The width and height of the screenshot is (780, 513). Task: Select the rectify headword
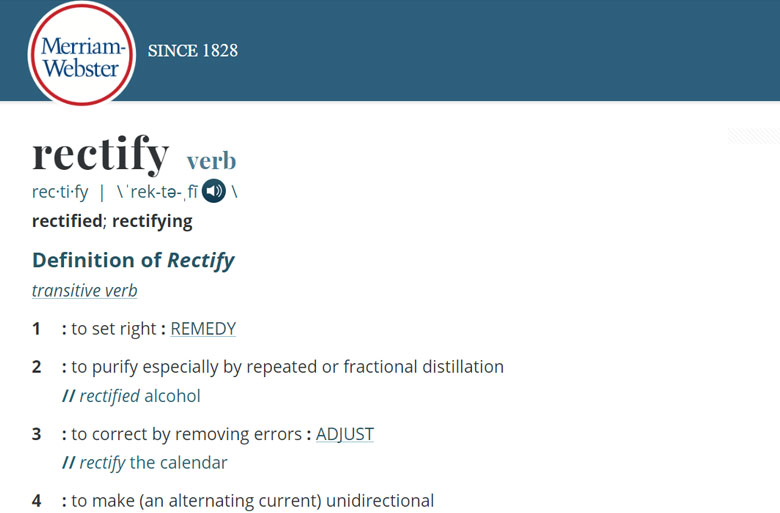[101, 154]
